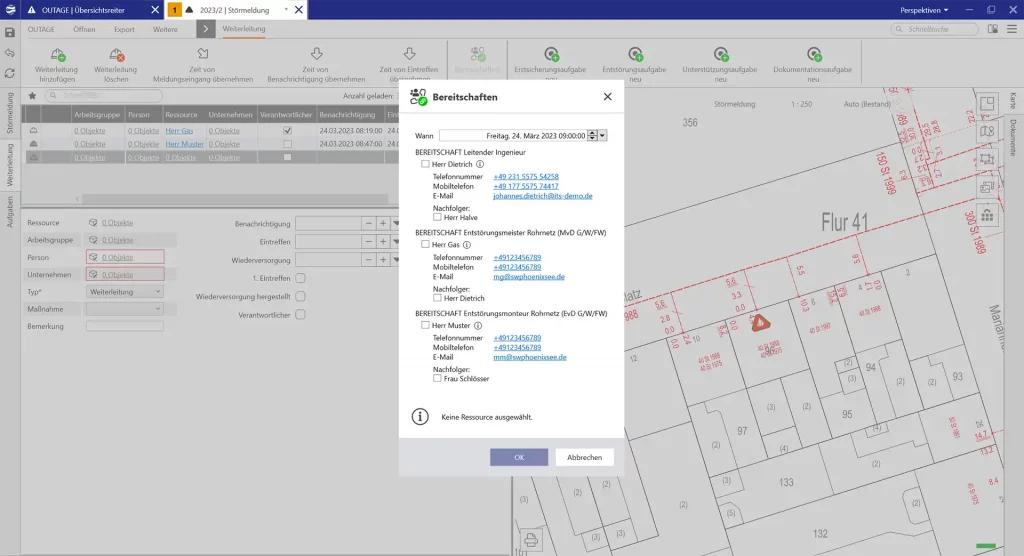
Task: Check the Herr Muster standby checkbox
Action: 425,325
